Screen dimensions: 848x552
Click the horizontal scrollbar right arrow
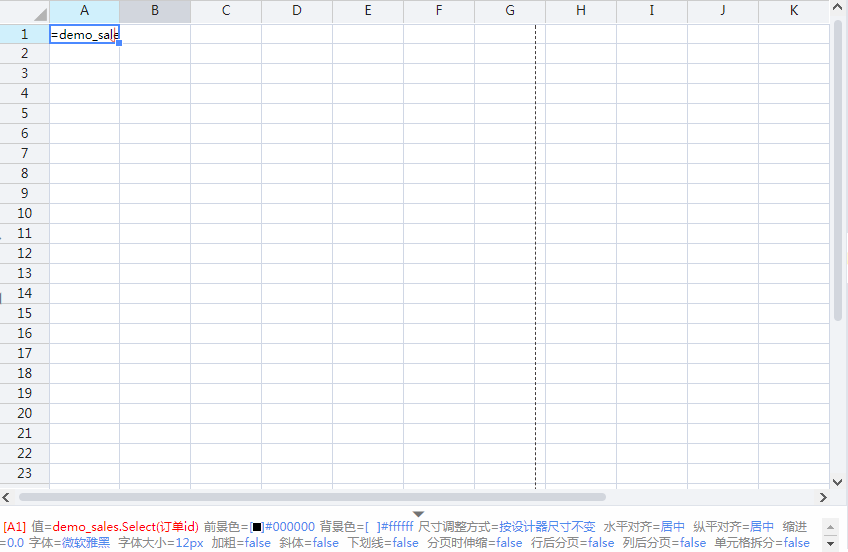pos(823,497)
